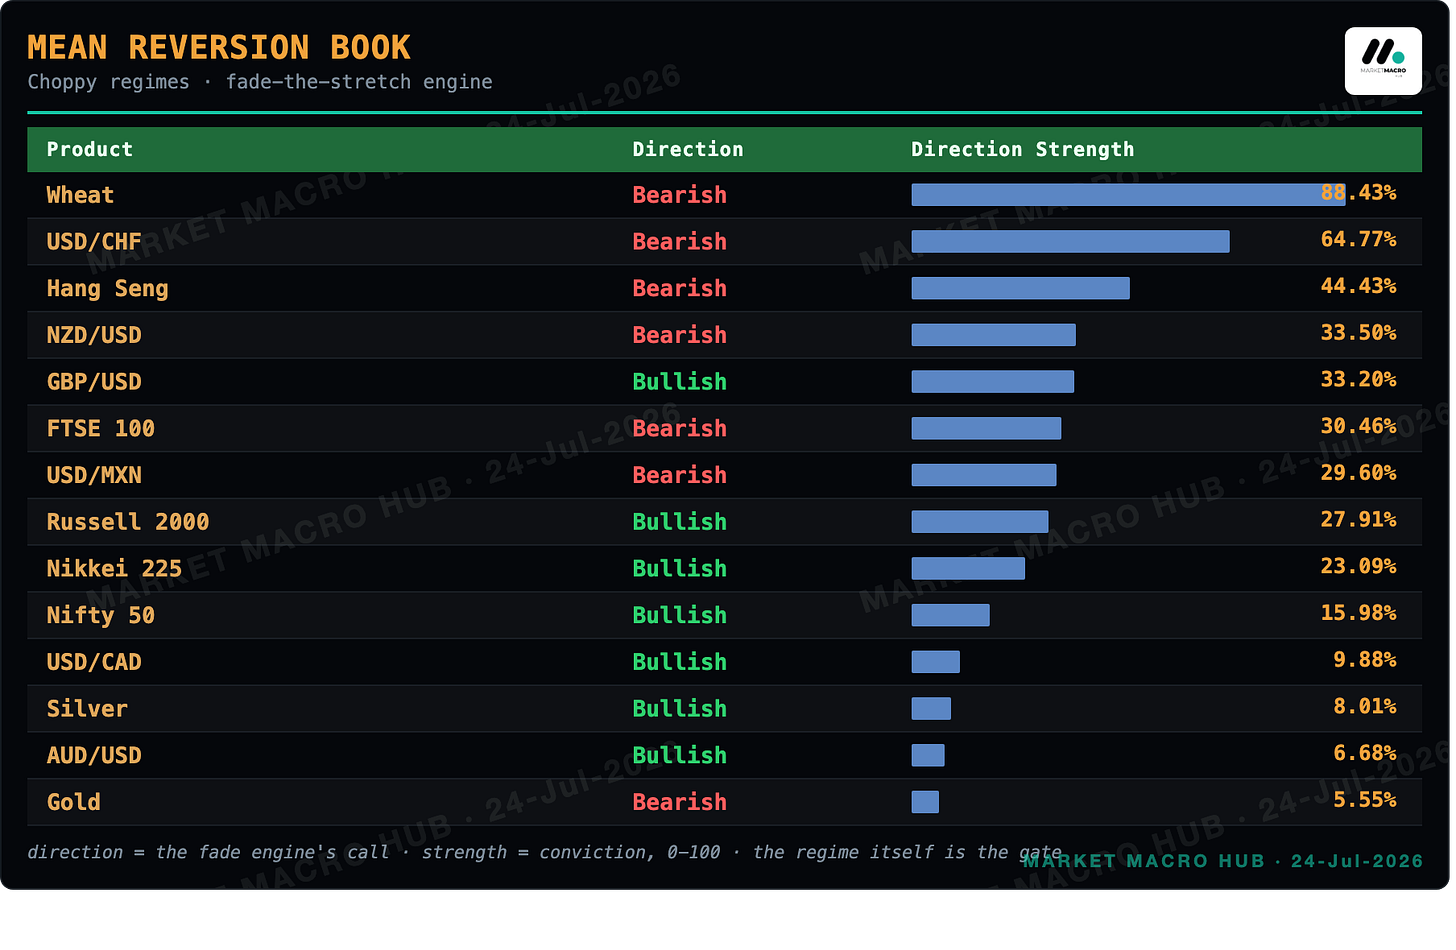Click Bearish direction in FTSE 100 row
The height and width of the screenshot is (950, 1456).
click(680, 429)
